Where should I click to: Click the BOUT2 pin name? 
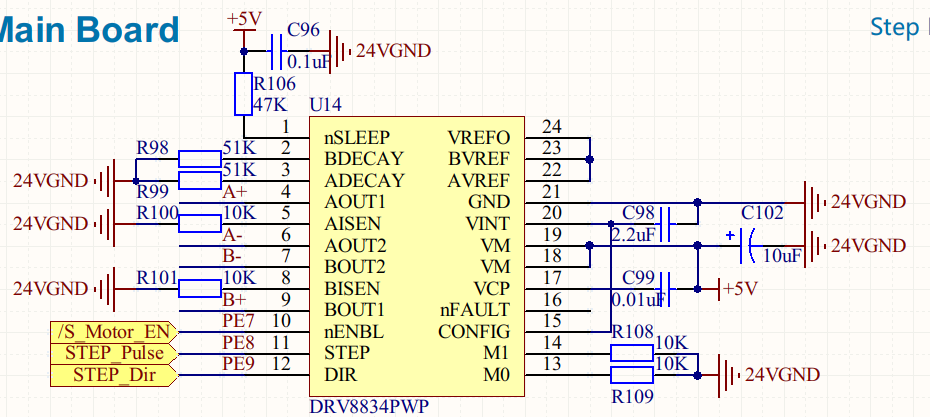click(x=355, y=267)
